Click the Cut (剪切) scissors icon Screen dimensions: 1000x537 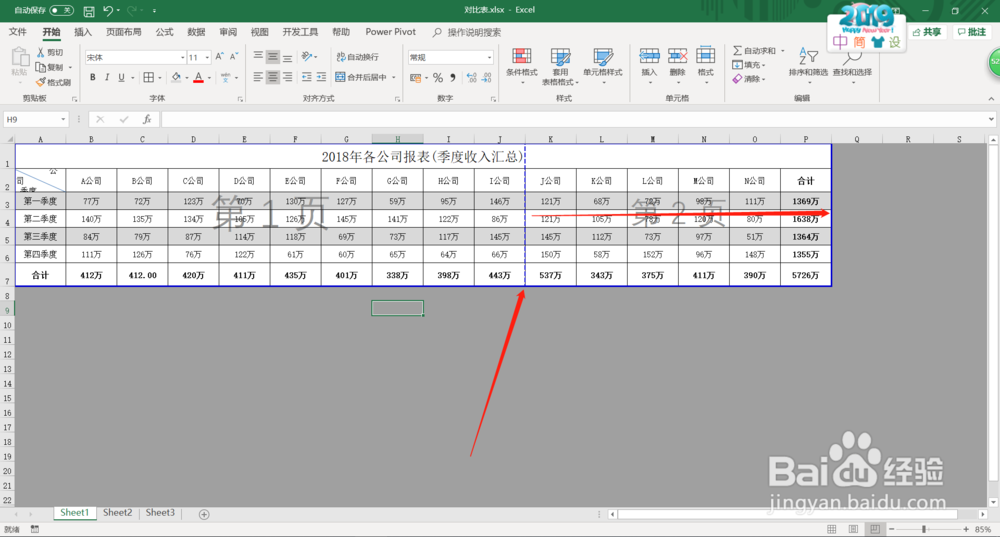tap(41, 52)
